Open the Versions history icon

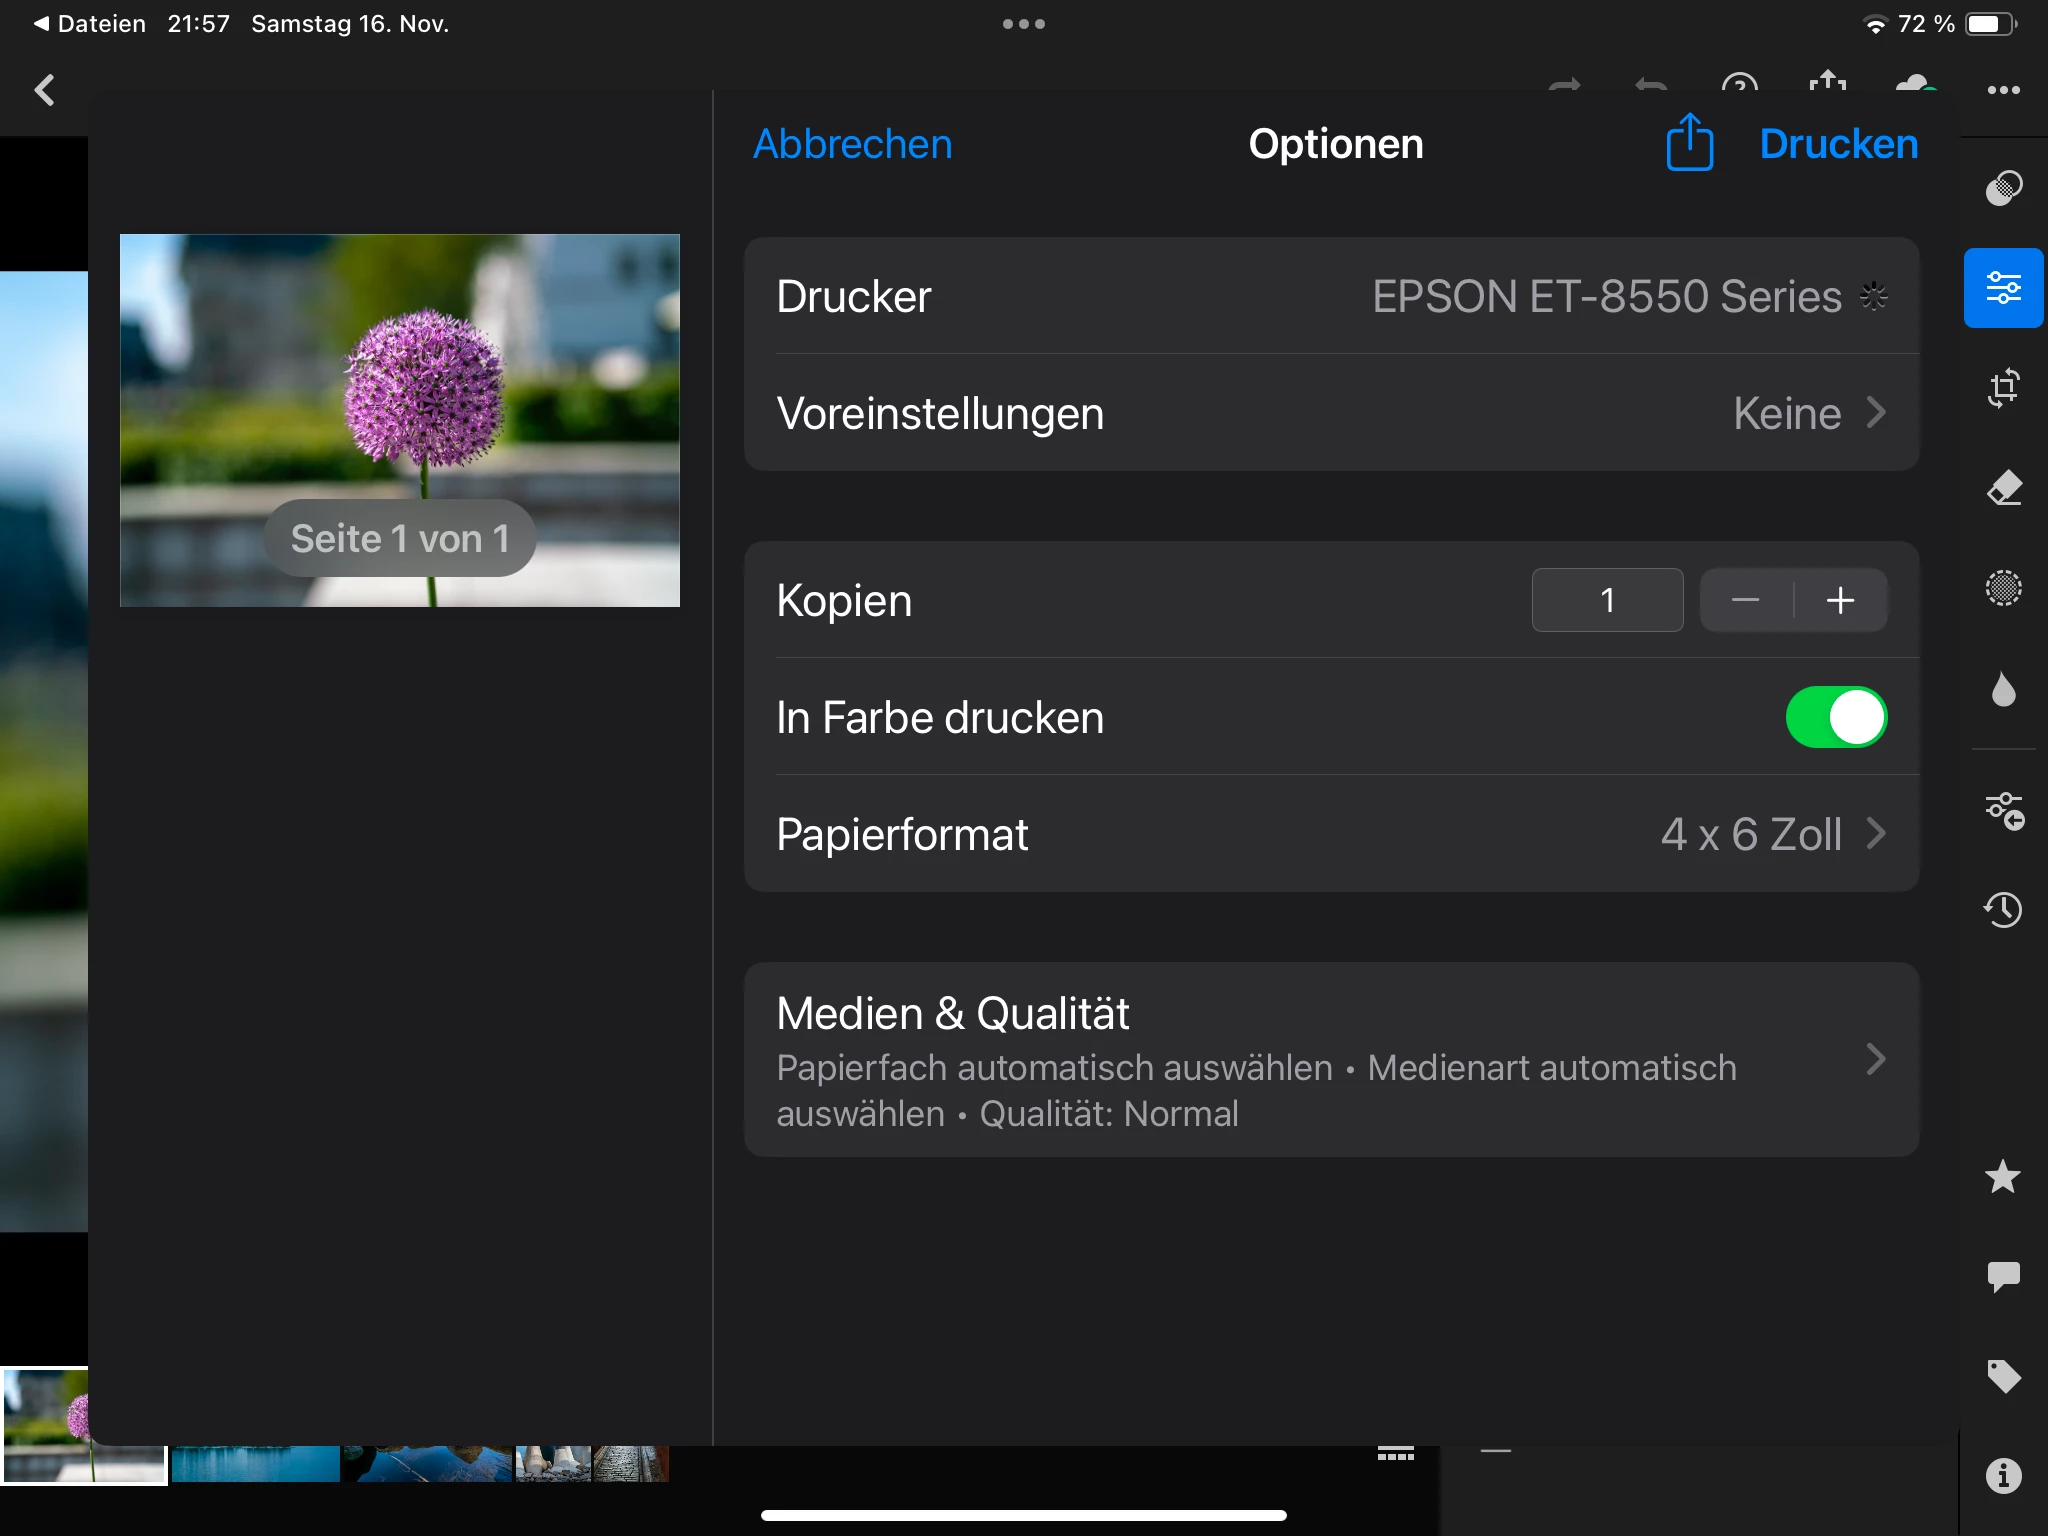point(2003,909)
